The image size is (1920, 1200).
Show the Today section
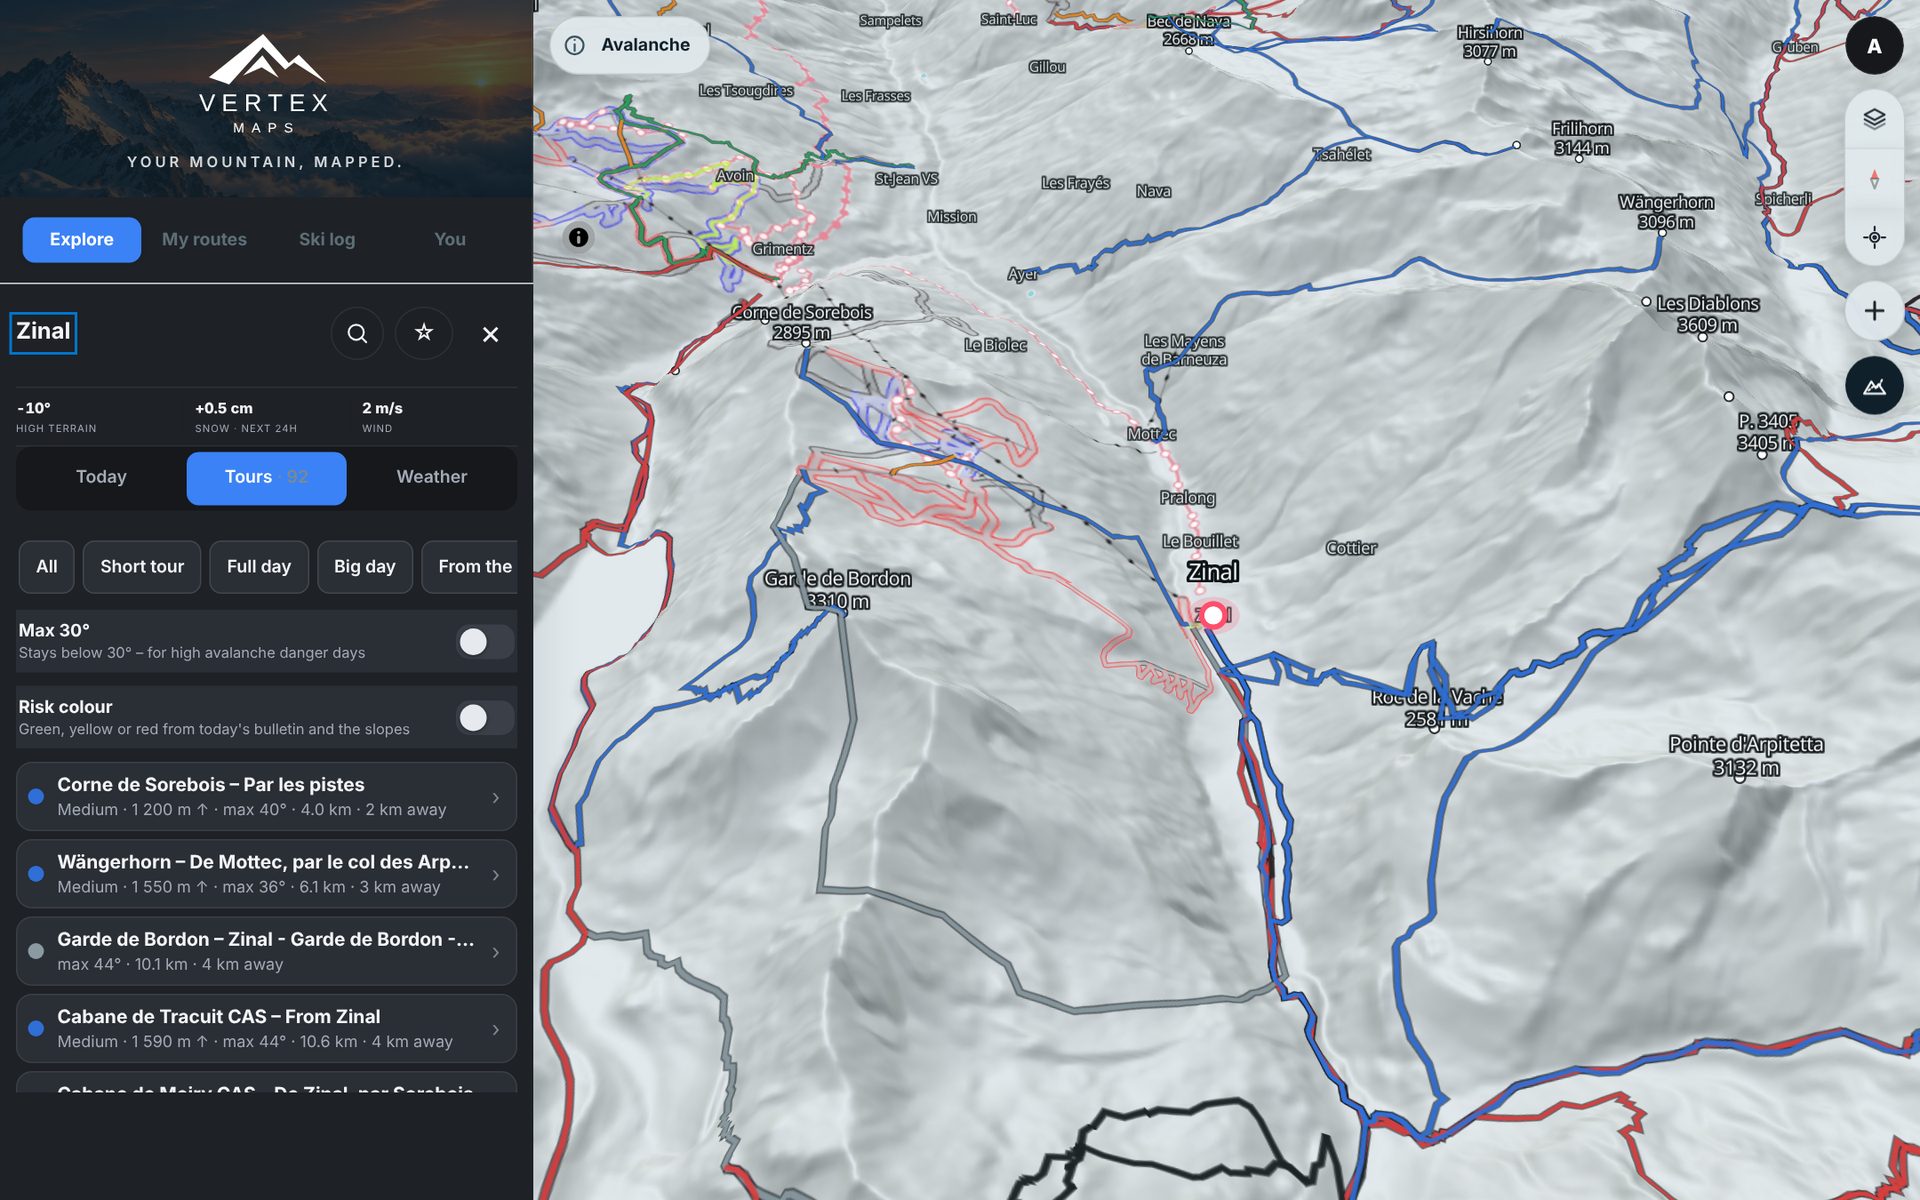(101, 477)
